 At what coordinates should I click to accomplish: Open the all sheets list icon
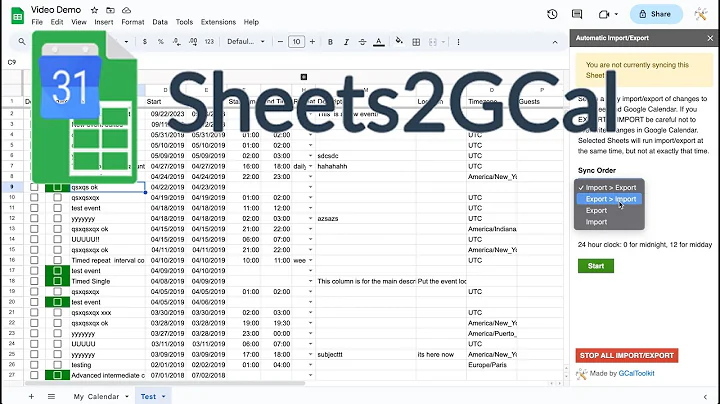(x=51, y=396)
